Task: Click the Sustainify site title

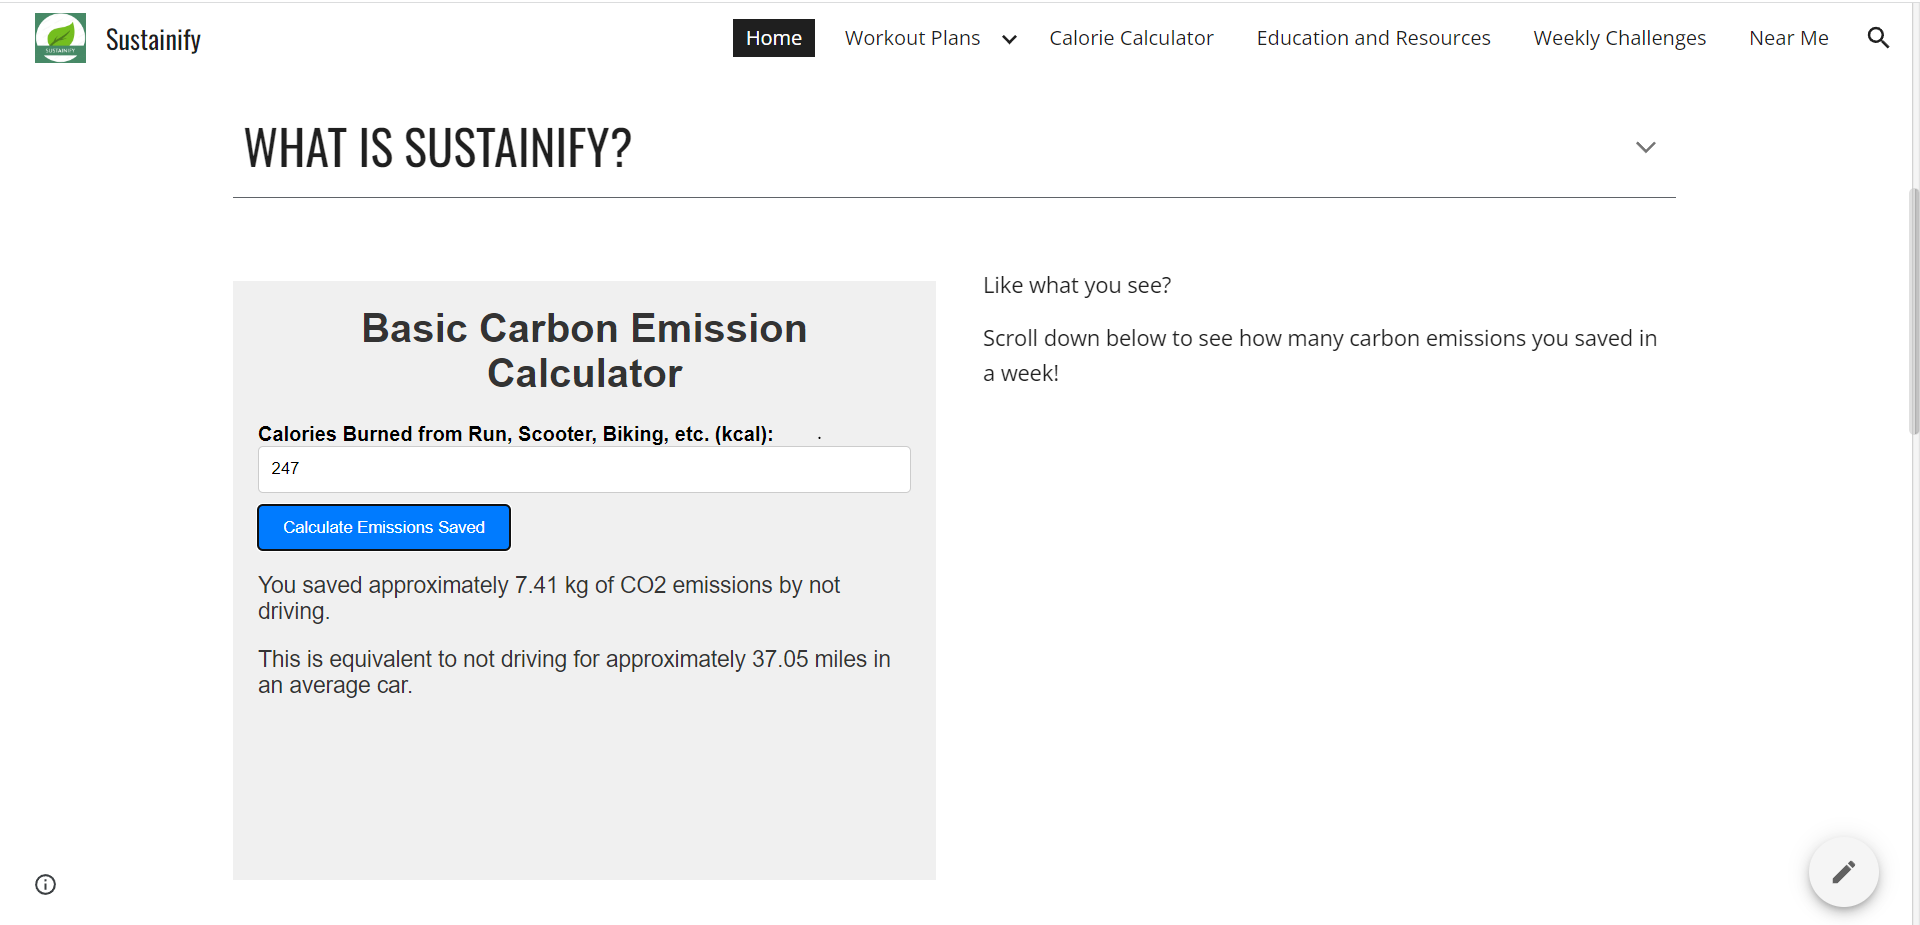Action: point(153,39)
